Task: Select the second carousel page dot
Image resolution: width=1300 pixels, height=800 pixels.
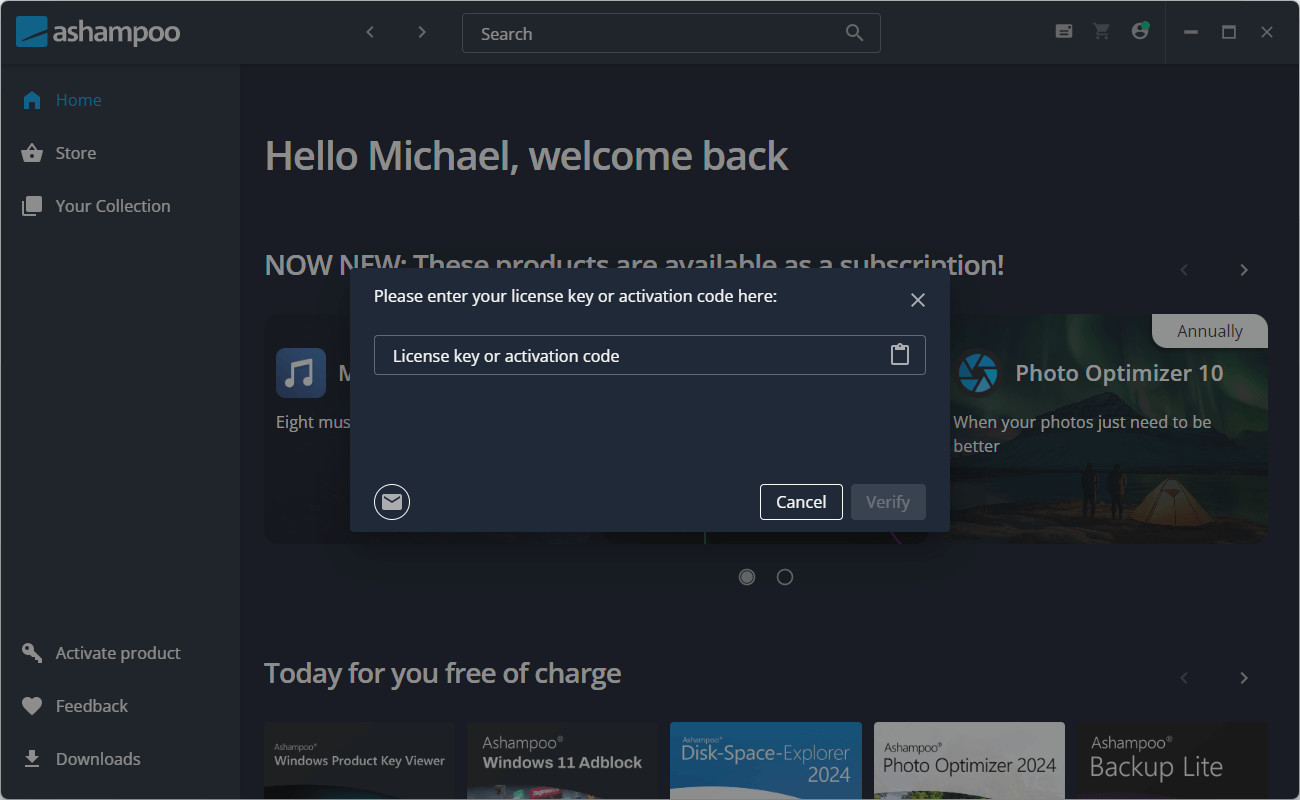Action: [x=785, y=577]
